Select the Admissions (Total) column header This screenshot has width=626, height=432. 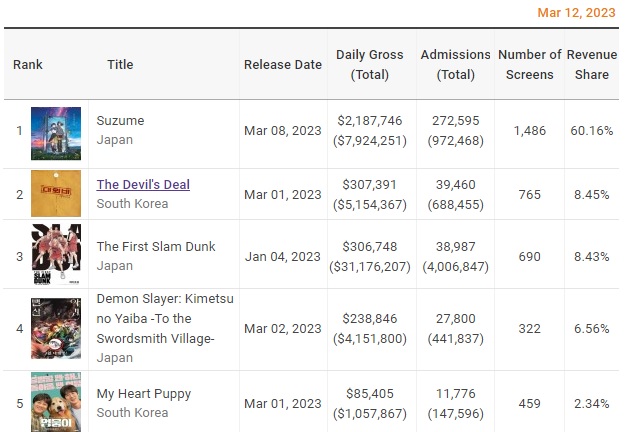(x=456, y=64)
